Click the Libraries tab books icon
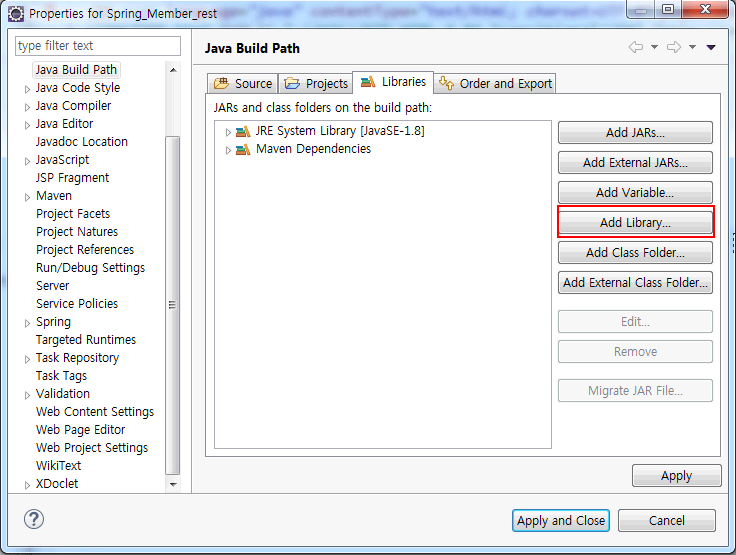The height and width of the screenshot is (555, 736). point(368,82)
